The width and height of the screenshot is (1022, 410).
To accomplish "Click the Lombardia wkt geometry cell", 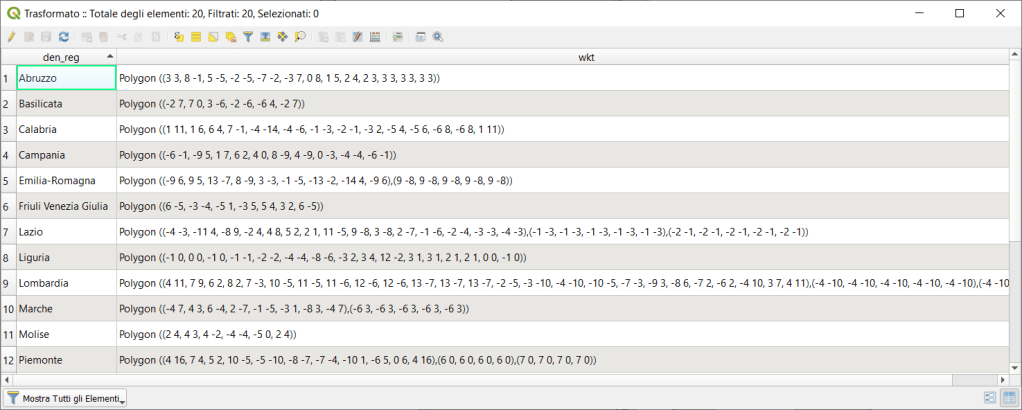I will pos(560,283).
